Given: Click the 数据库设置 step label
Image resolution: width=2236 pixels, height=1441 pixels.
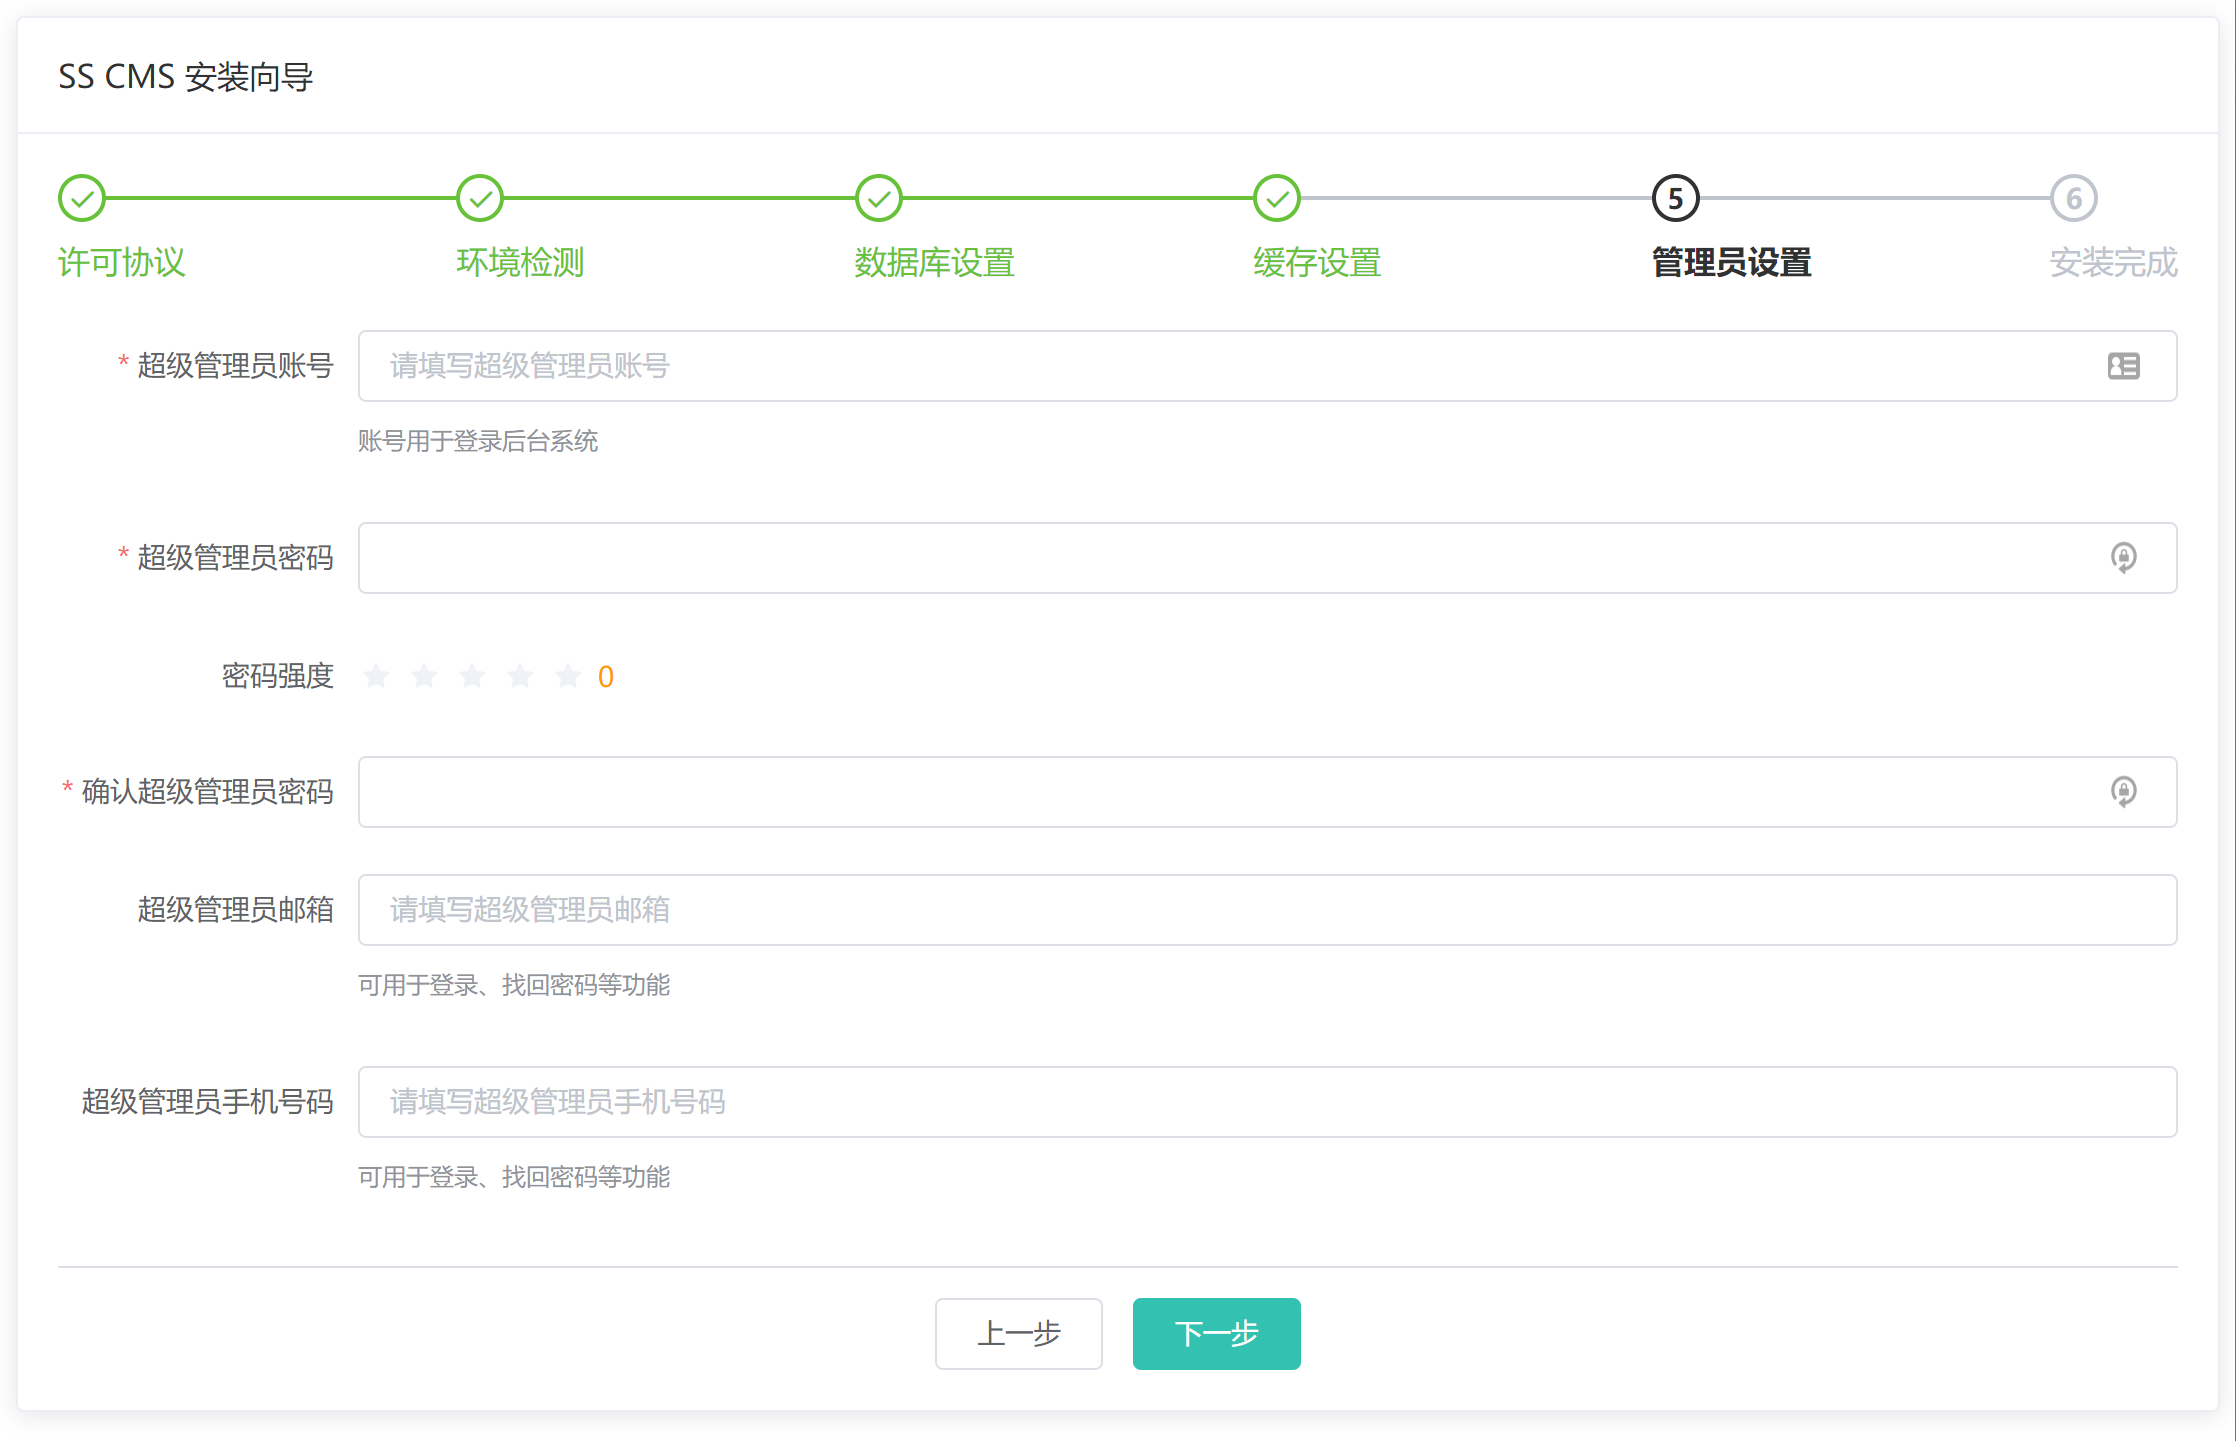Looking at the screenshot, I should (x=934, y=263).
